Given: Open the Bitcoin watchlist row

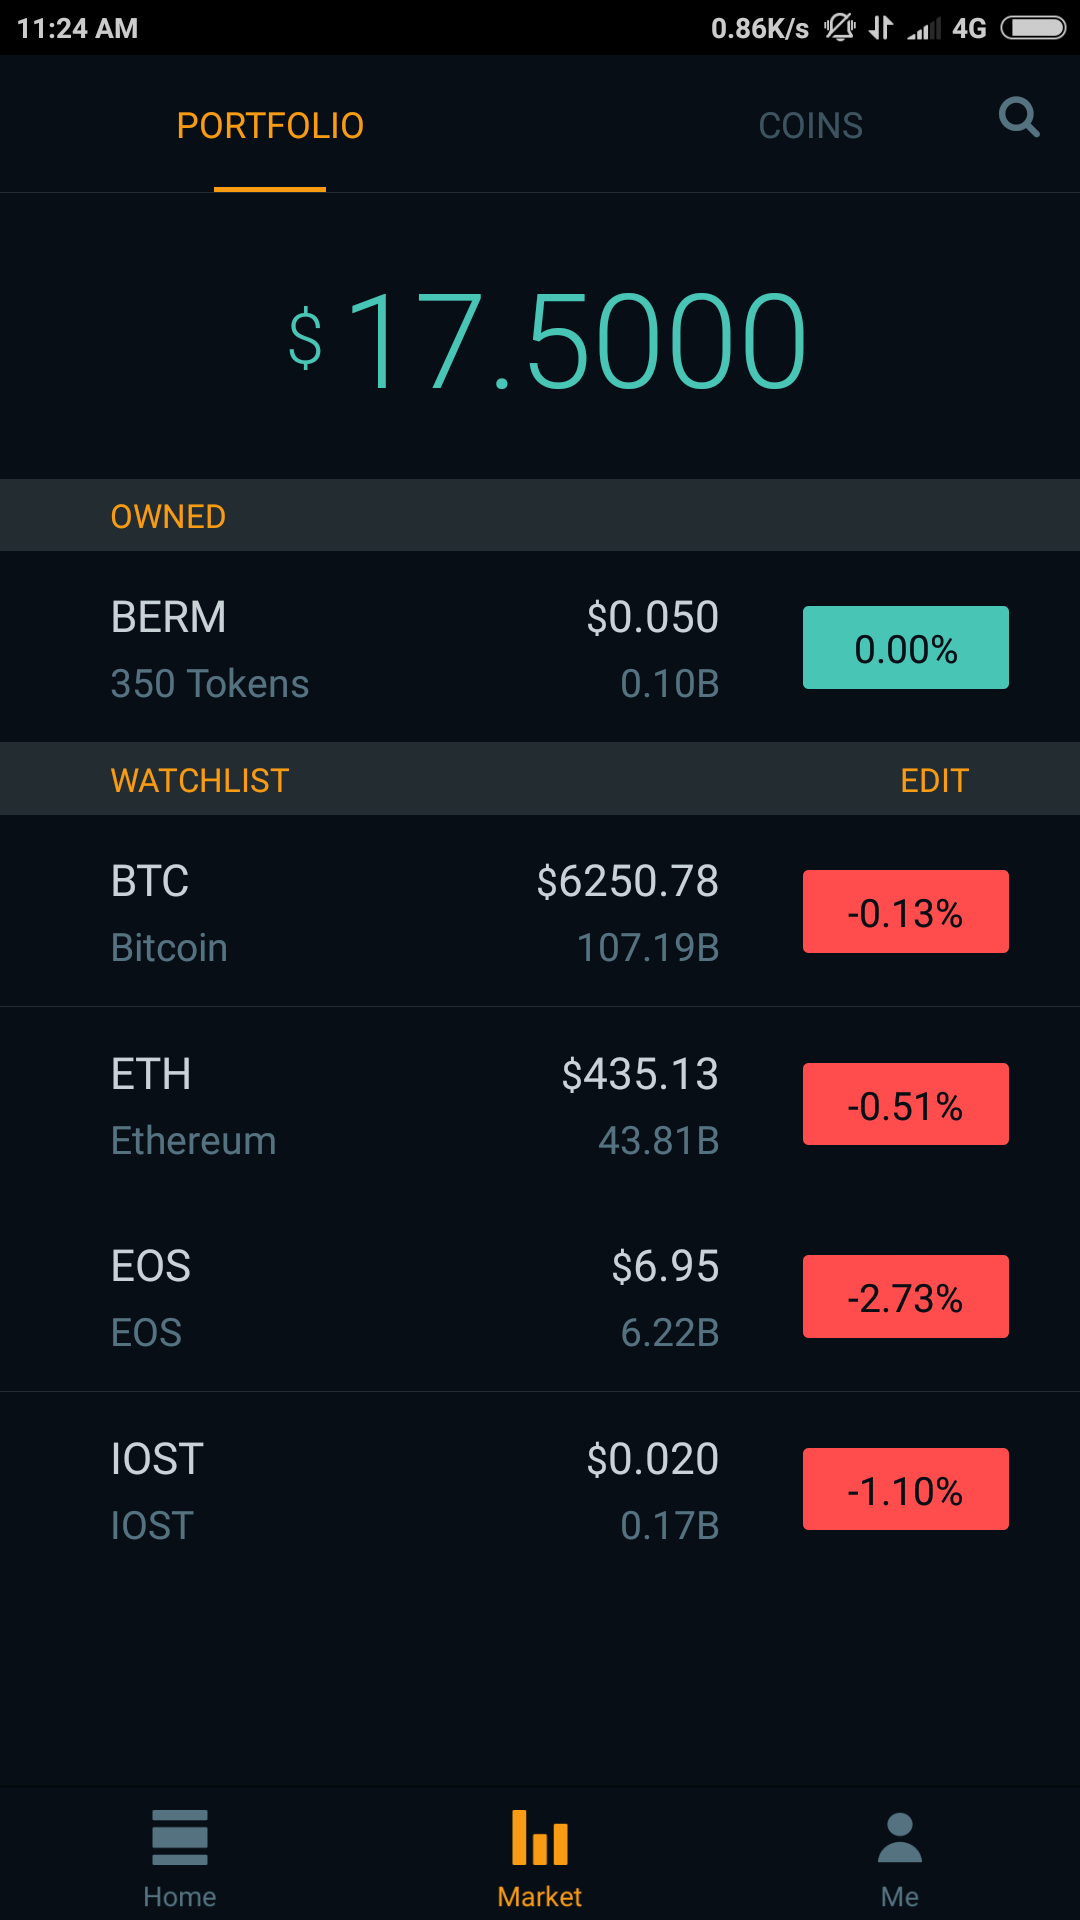Looking at the screenshot, I should (400, 912).
